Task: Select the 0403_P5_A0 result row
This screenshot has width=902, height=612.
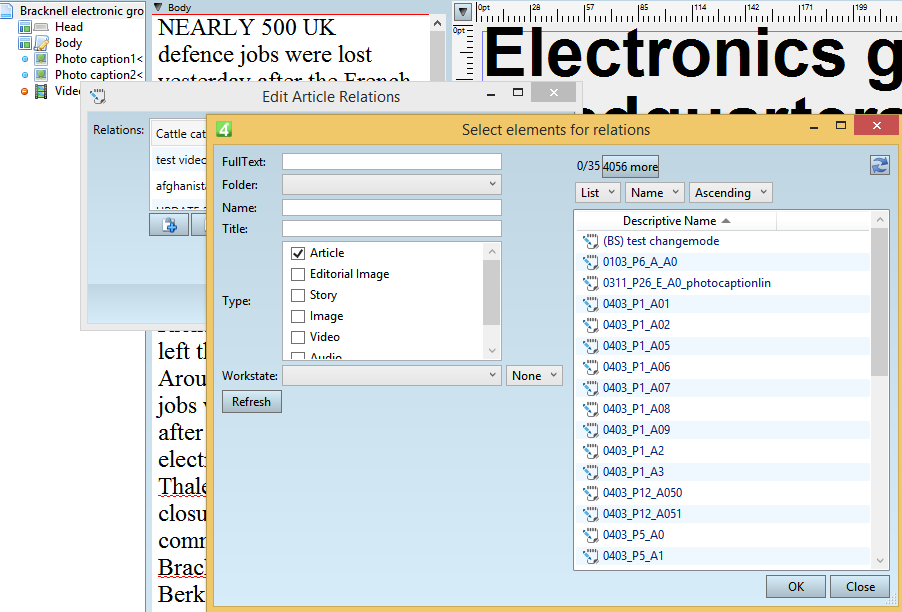Action: (724, 536)
